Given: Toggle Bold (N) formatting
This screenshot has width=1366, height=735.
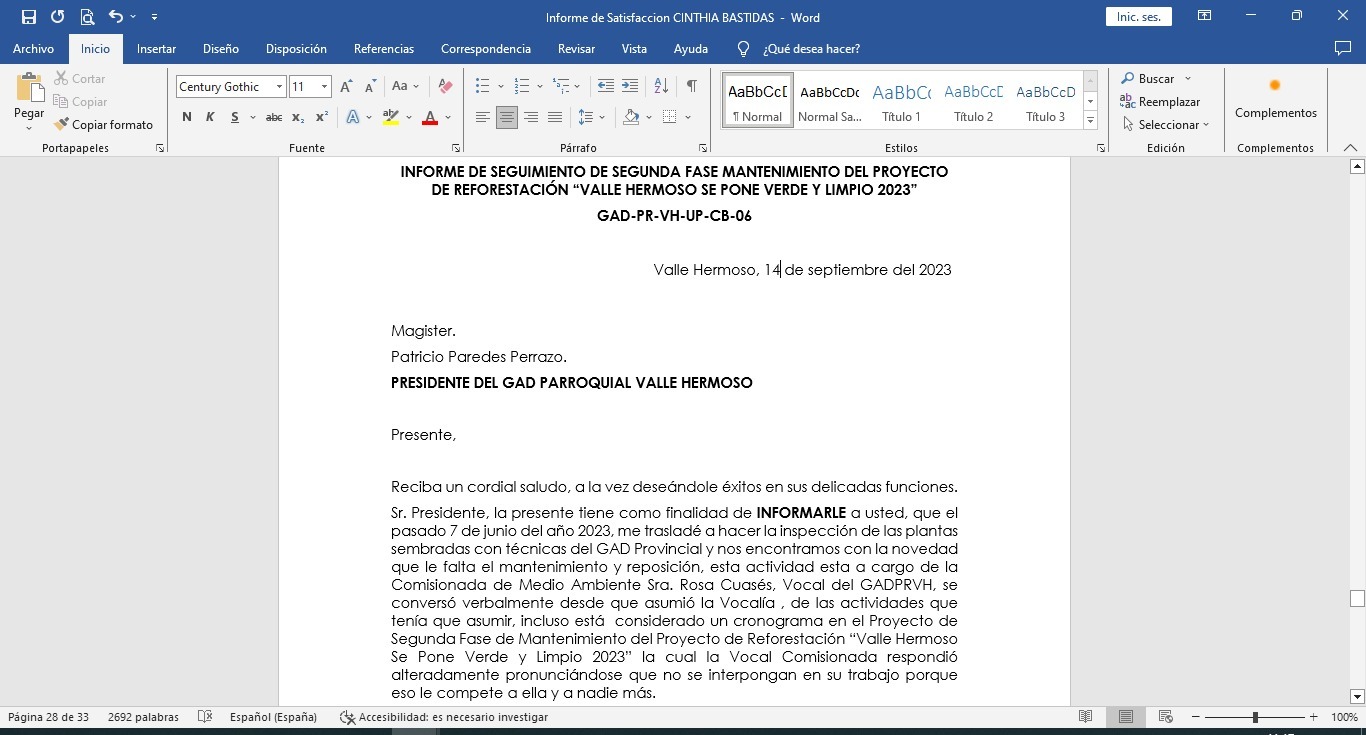Looking at the screenshot, I should tap(187, 118).
